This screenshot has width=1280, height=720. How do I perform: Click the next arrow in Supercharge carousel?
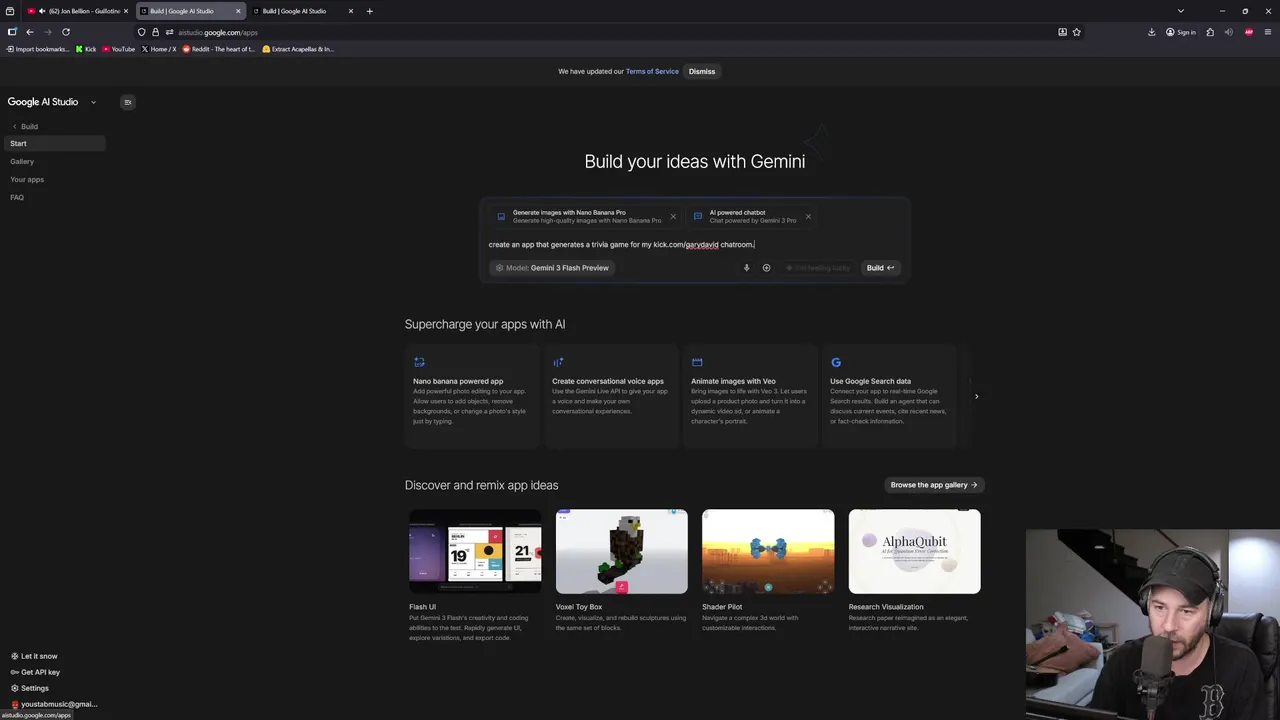click(x=976, y=397)
